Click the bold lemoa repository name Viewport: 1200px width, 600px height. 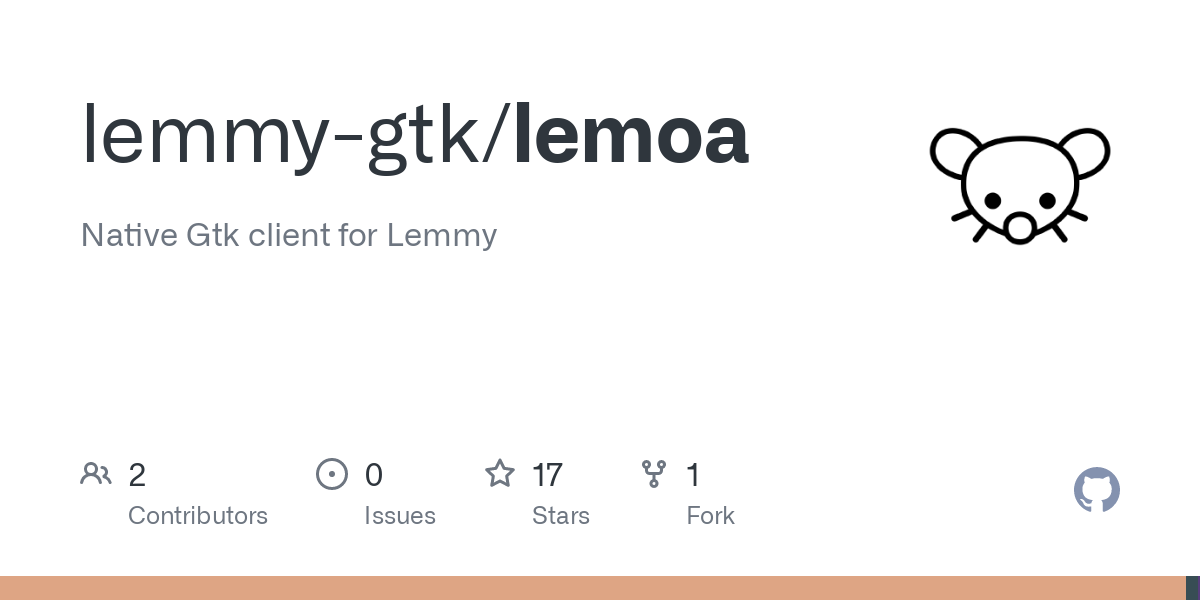click(x=631, y=135)
